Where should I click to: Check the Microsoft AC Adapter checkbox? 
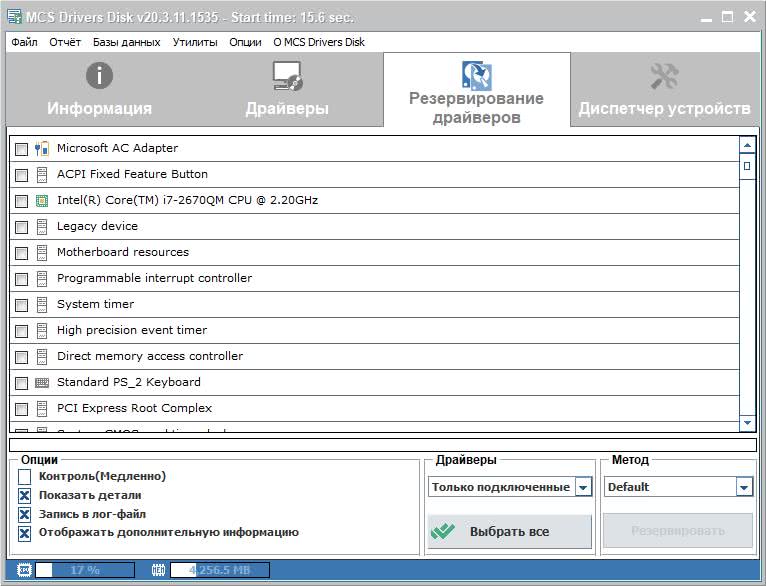[21, 149]
